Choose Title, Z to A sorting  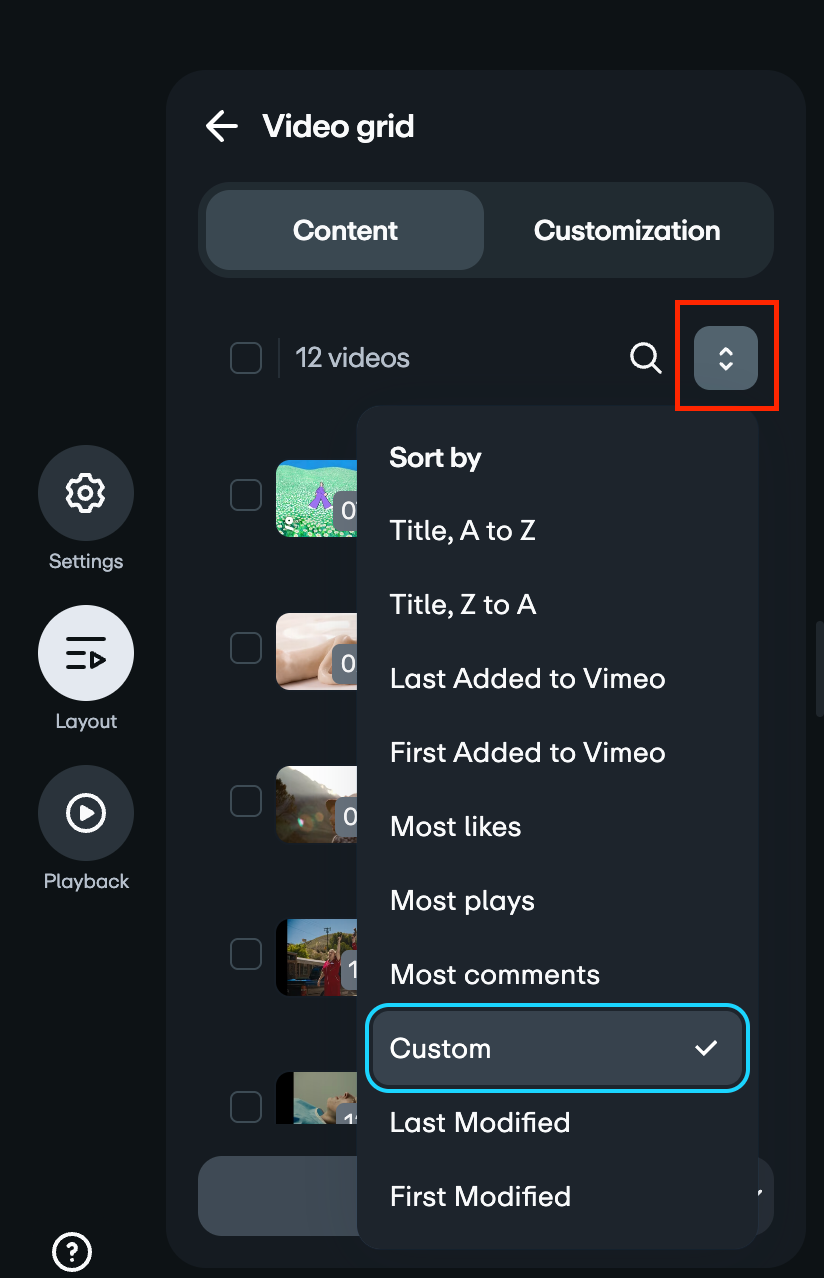tap(463, 604)
